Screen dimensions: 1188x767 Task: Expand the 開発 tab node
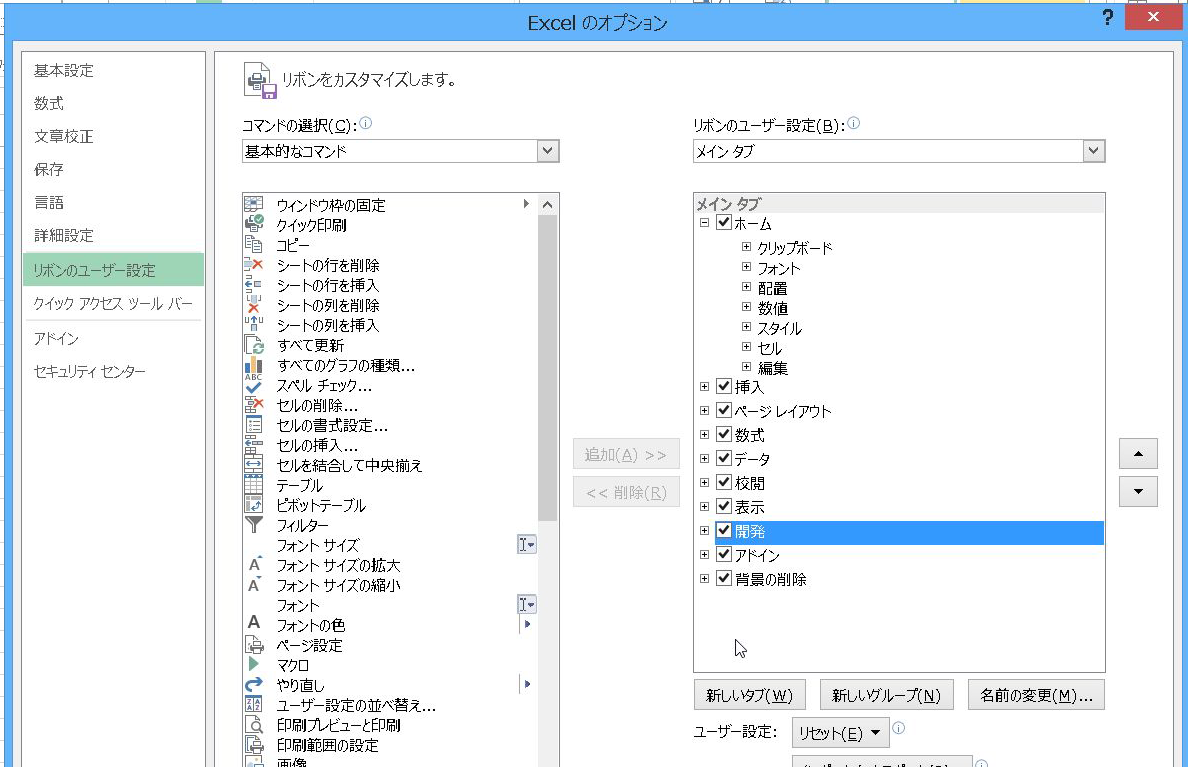point(705,531)
